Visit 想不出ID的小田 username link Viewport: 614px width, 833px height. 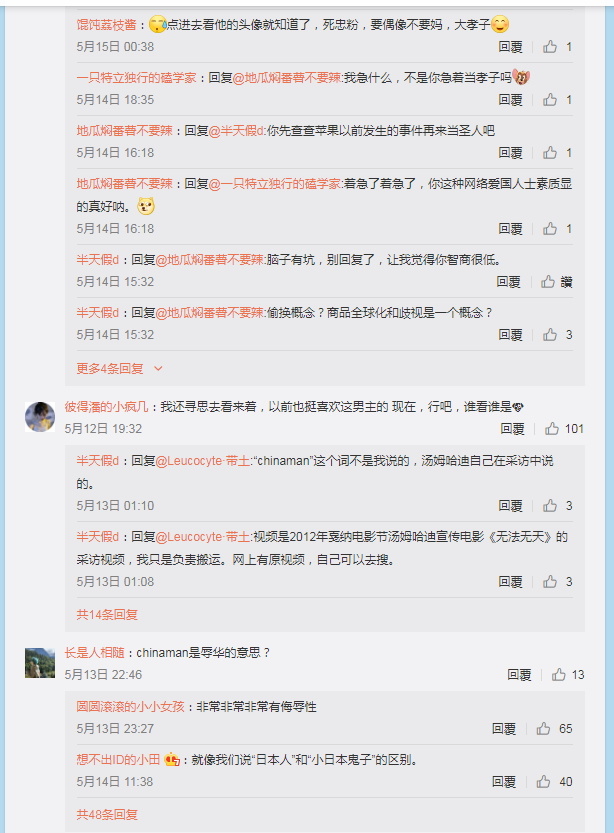tap(118, 760)
